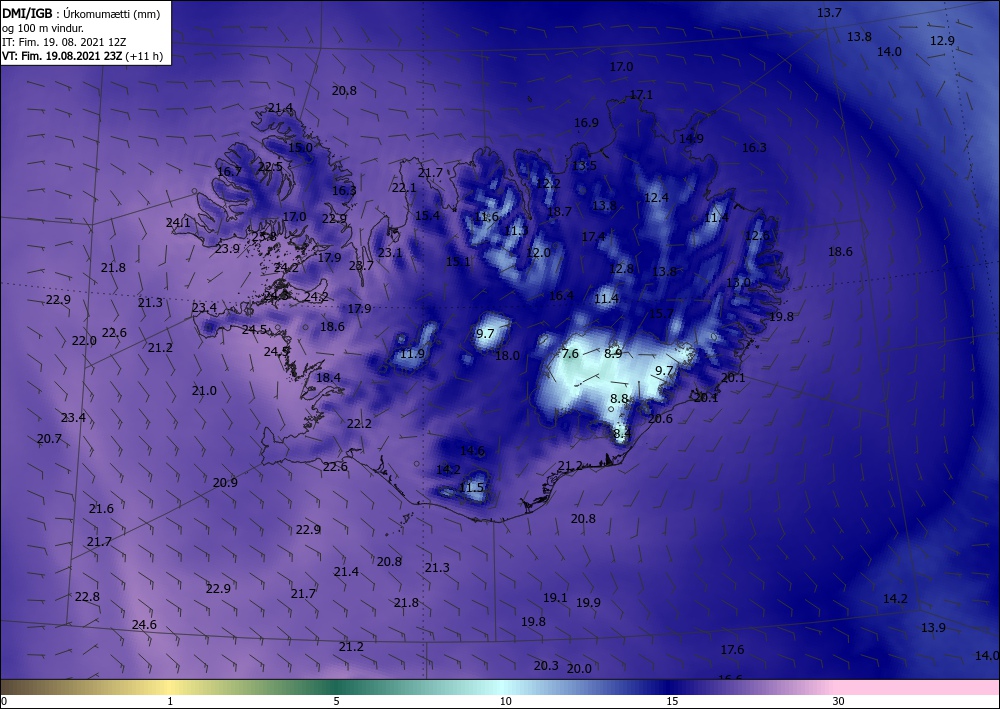Click the 8.8 value on the map

(619, 398)
